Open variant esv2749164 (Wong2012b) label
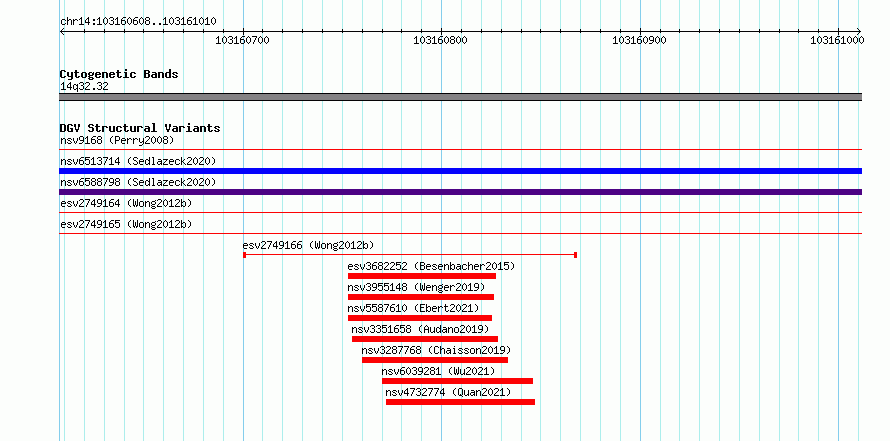The width and height of the screenshot is (890, 441). [126, 203]
